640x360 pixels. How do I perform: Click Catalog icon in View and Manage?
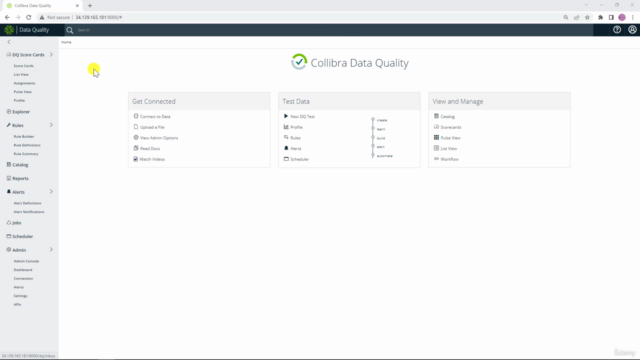tap(436, 116)
